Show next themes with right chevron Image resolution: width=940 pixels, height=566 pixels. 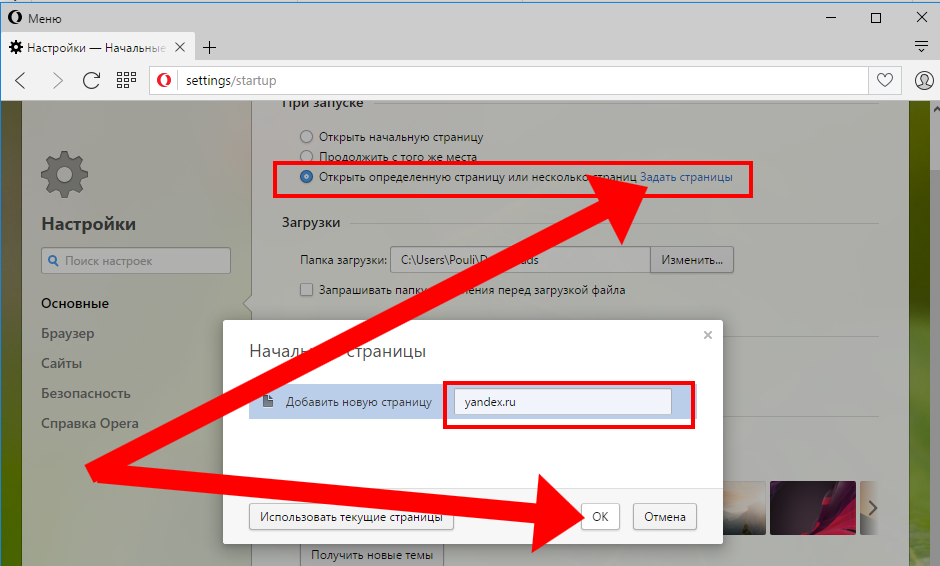[x=872, y=508]
